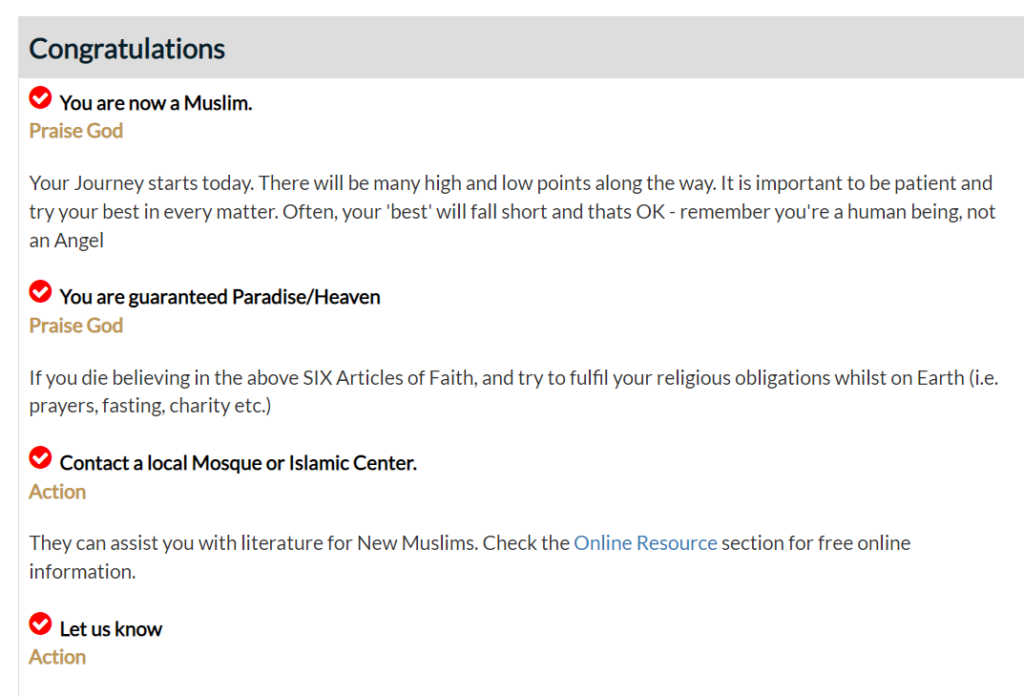Open the Online Resource link
The width and height of the screenshot is (1024, 697).
(x=645, y=543)
